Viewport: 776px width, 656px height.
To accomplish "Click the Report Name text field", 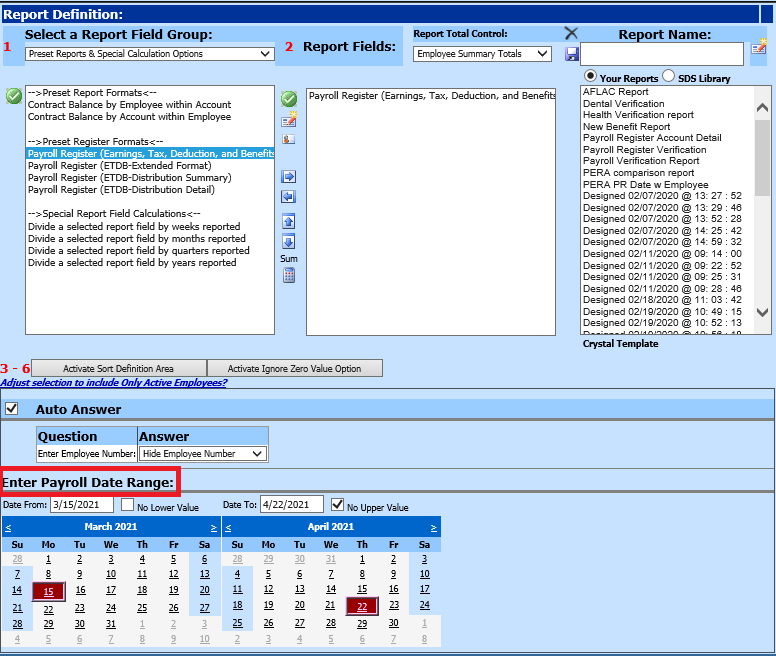I will [661, 53].
